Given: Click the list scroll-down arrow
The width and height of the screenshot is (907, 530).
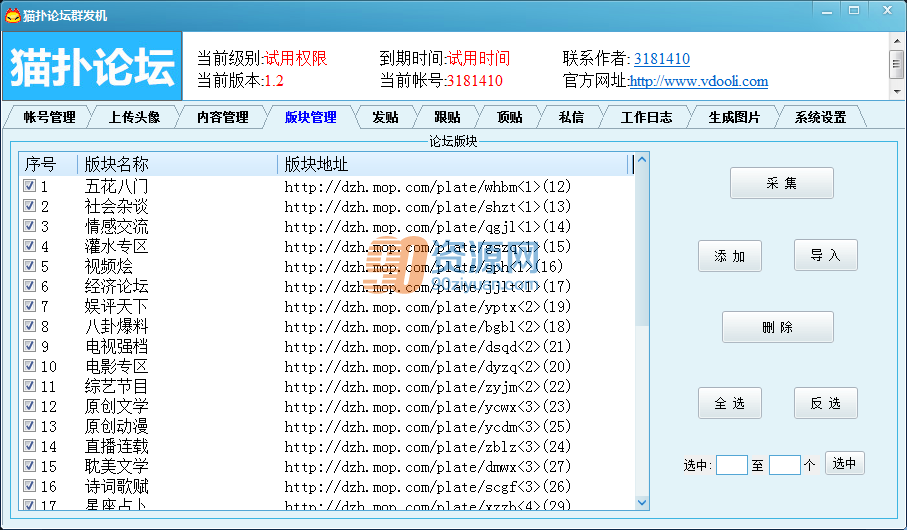Looking at the screenshot, I should coord(641,502).
